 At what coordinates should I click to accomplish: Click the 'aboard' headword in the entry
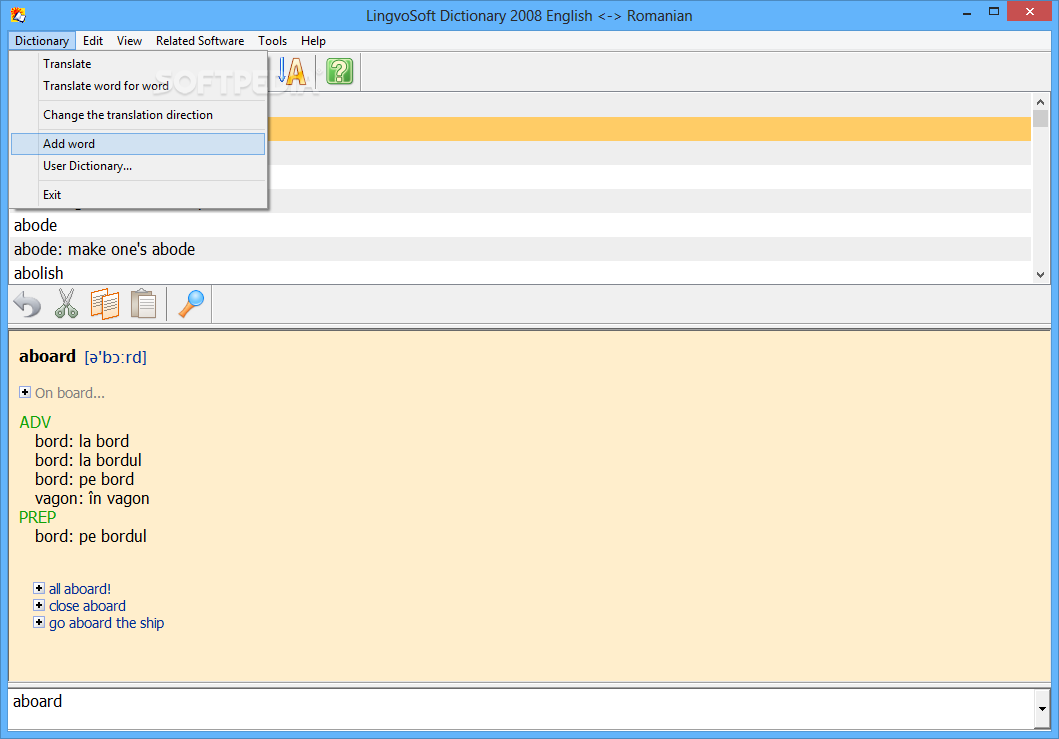click(47, 356)
